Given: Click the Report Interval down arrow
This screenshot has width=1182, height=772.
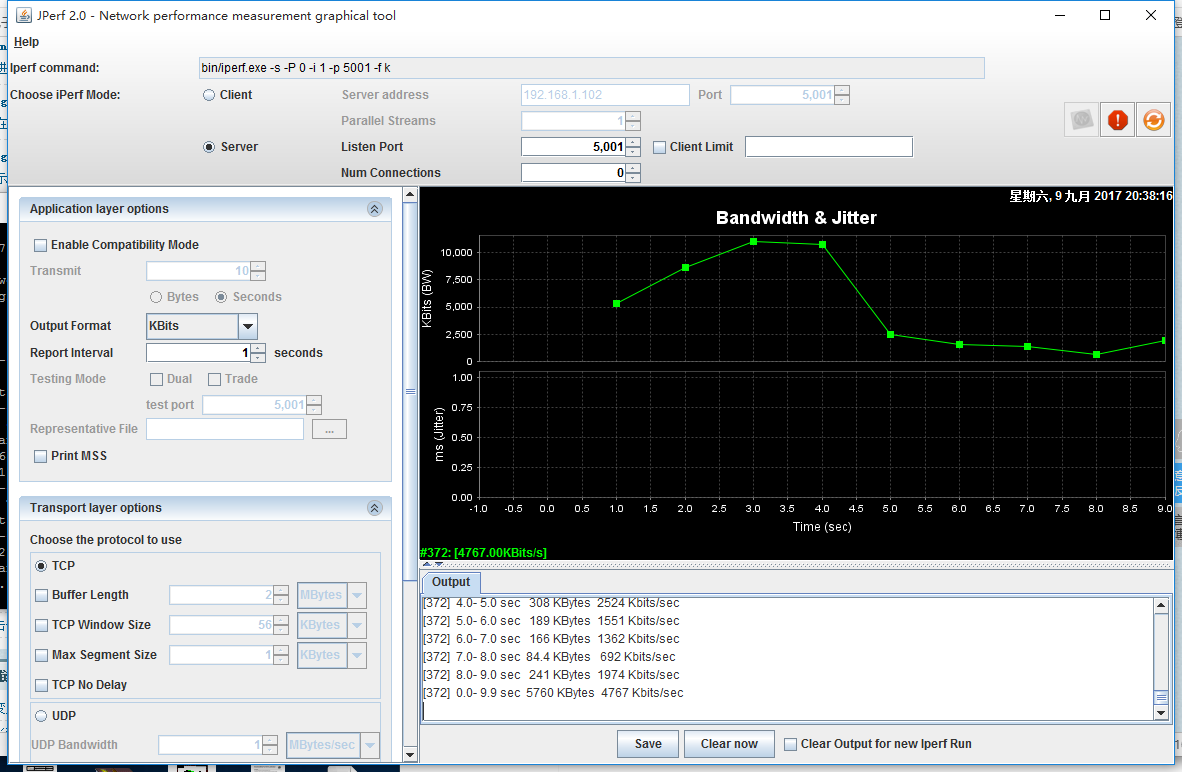Looking at the screenshot, I should coord(258,357).
